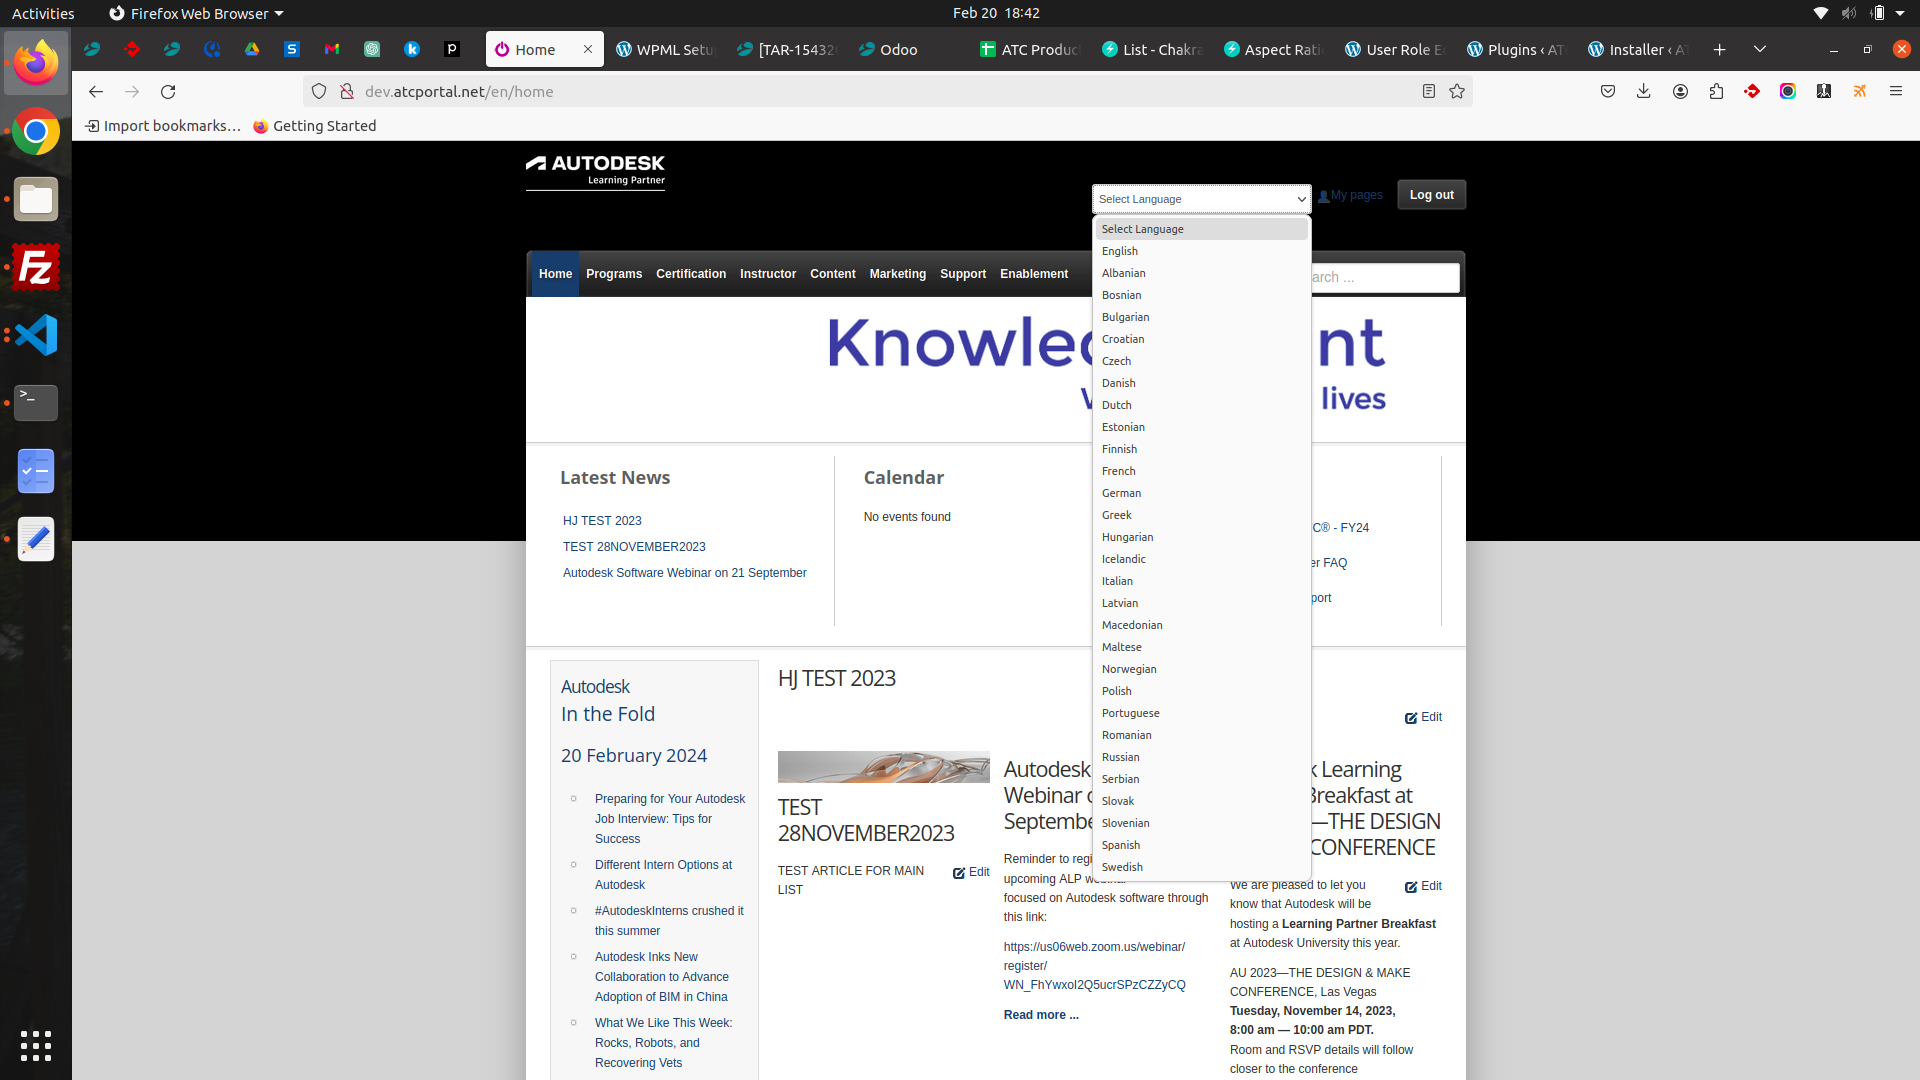The image size is (1920, 1080).
Task: Open Firefox downloads panel
Action: tap(1643, 91)
